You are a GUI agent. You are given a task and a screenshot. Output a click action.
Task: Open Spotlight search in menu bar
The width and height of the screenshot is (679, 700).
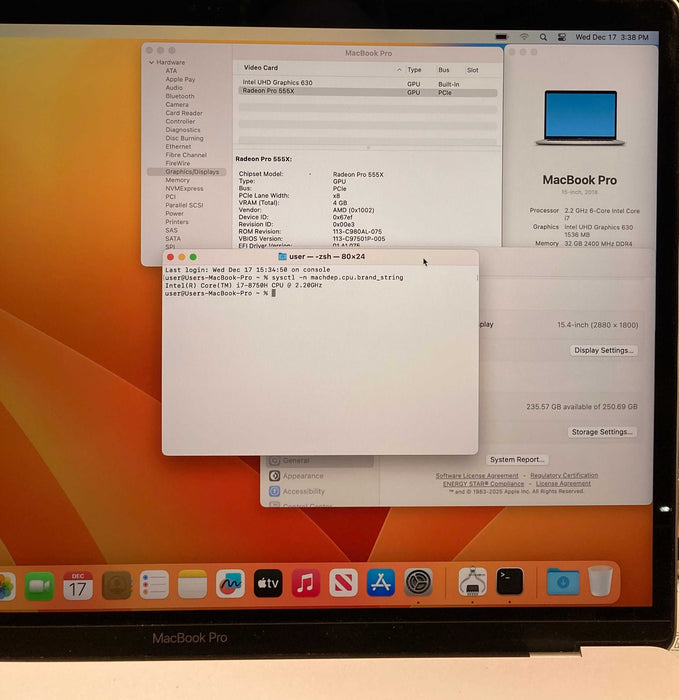coord(543,37)
